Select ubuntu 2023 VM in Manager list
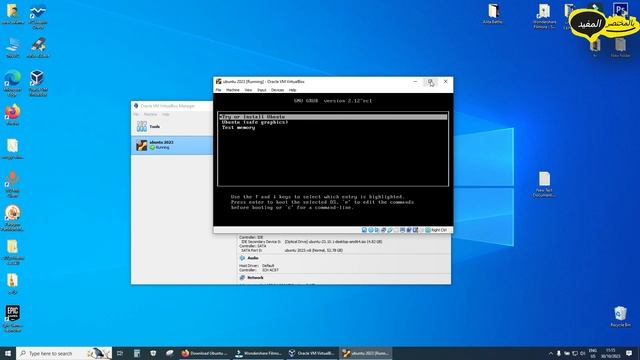640x360 pixels. point(172,145)
